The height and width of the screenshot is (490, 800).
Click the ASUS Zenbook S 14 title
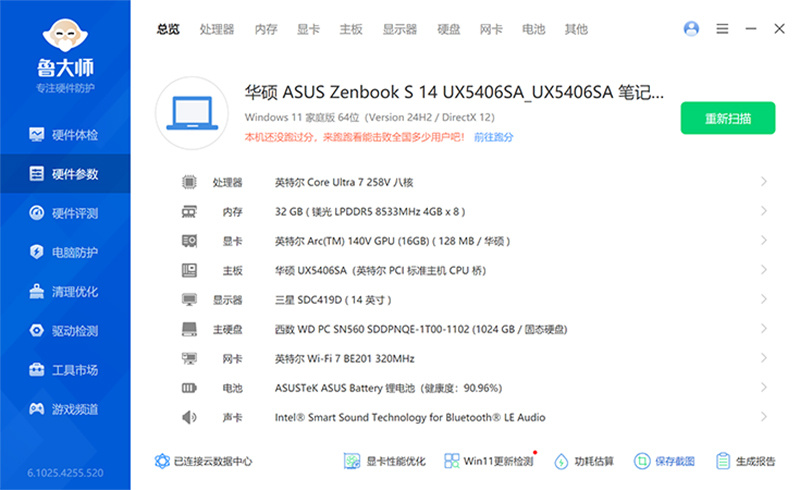[454, 92]
